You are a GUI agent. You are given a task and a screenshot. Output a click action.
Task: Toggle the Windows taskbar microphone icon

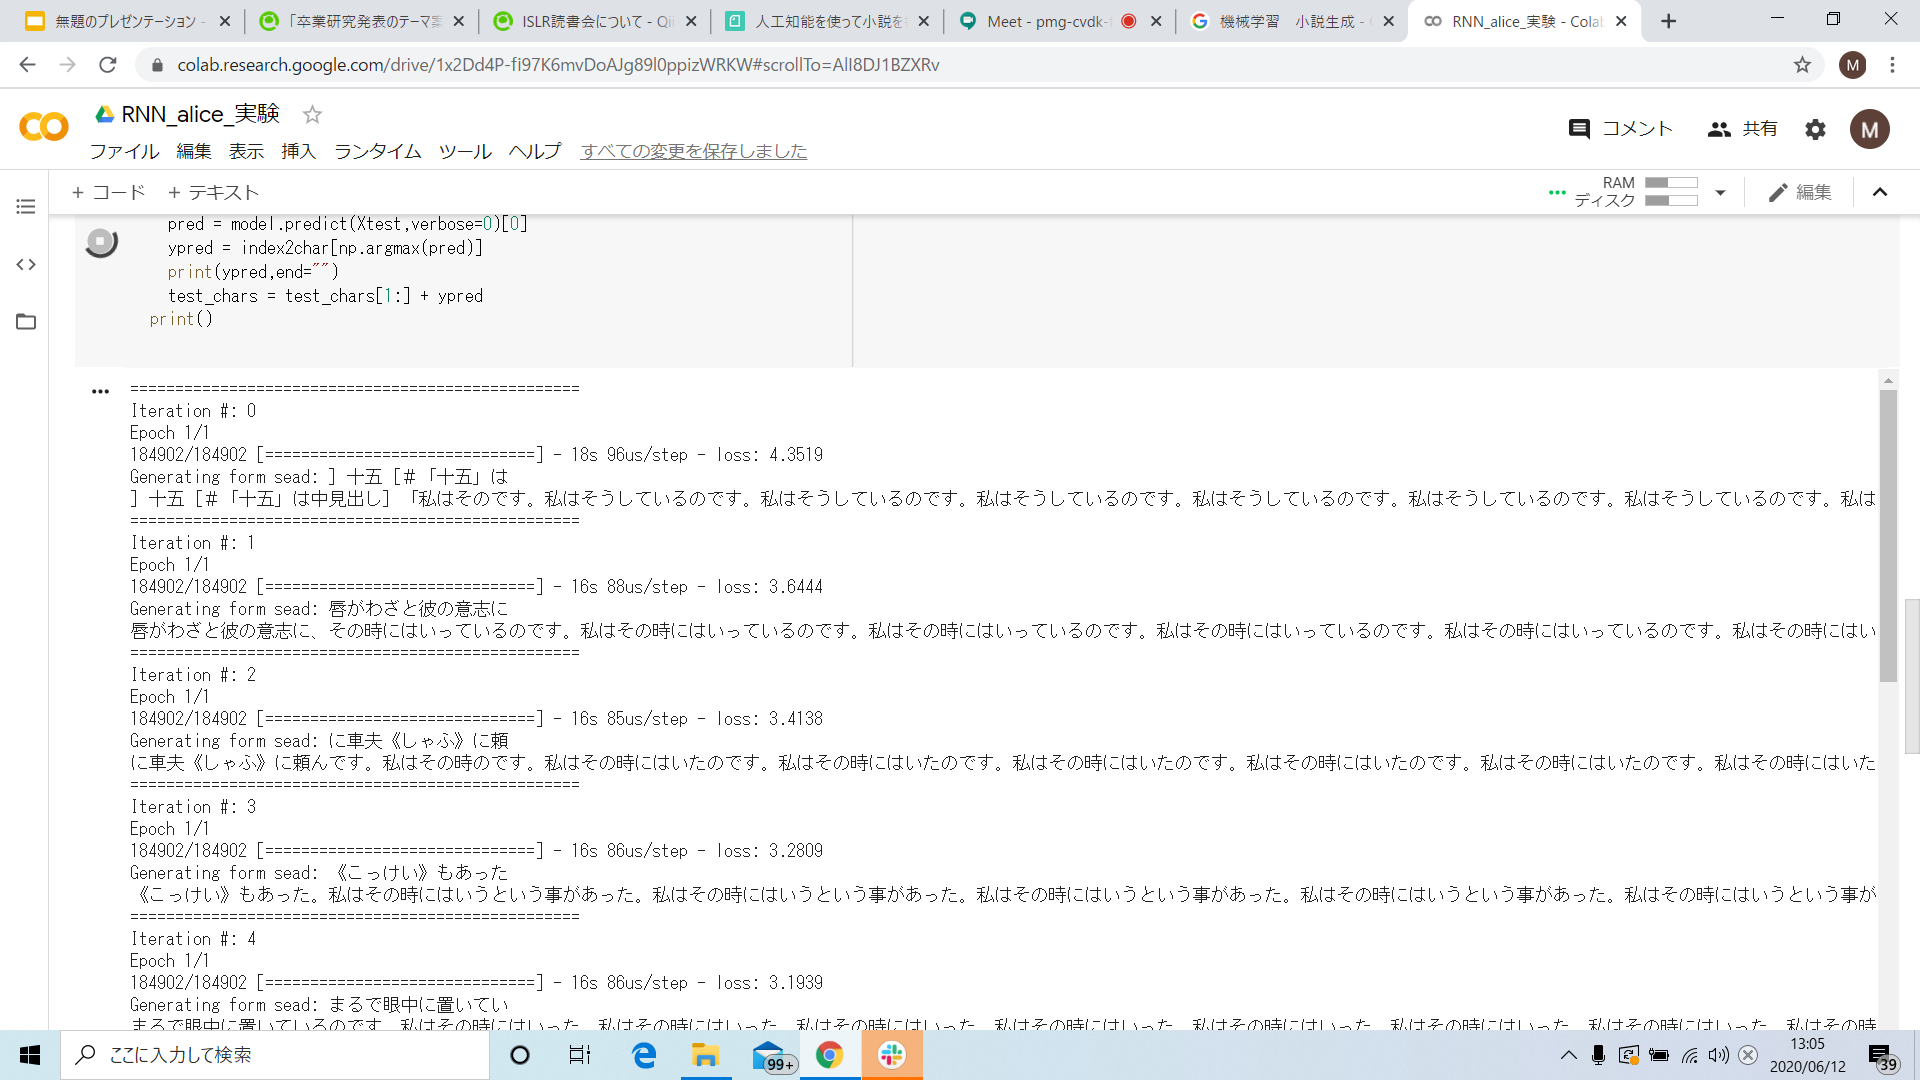point(1598,1055)
